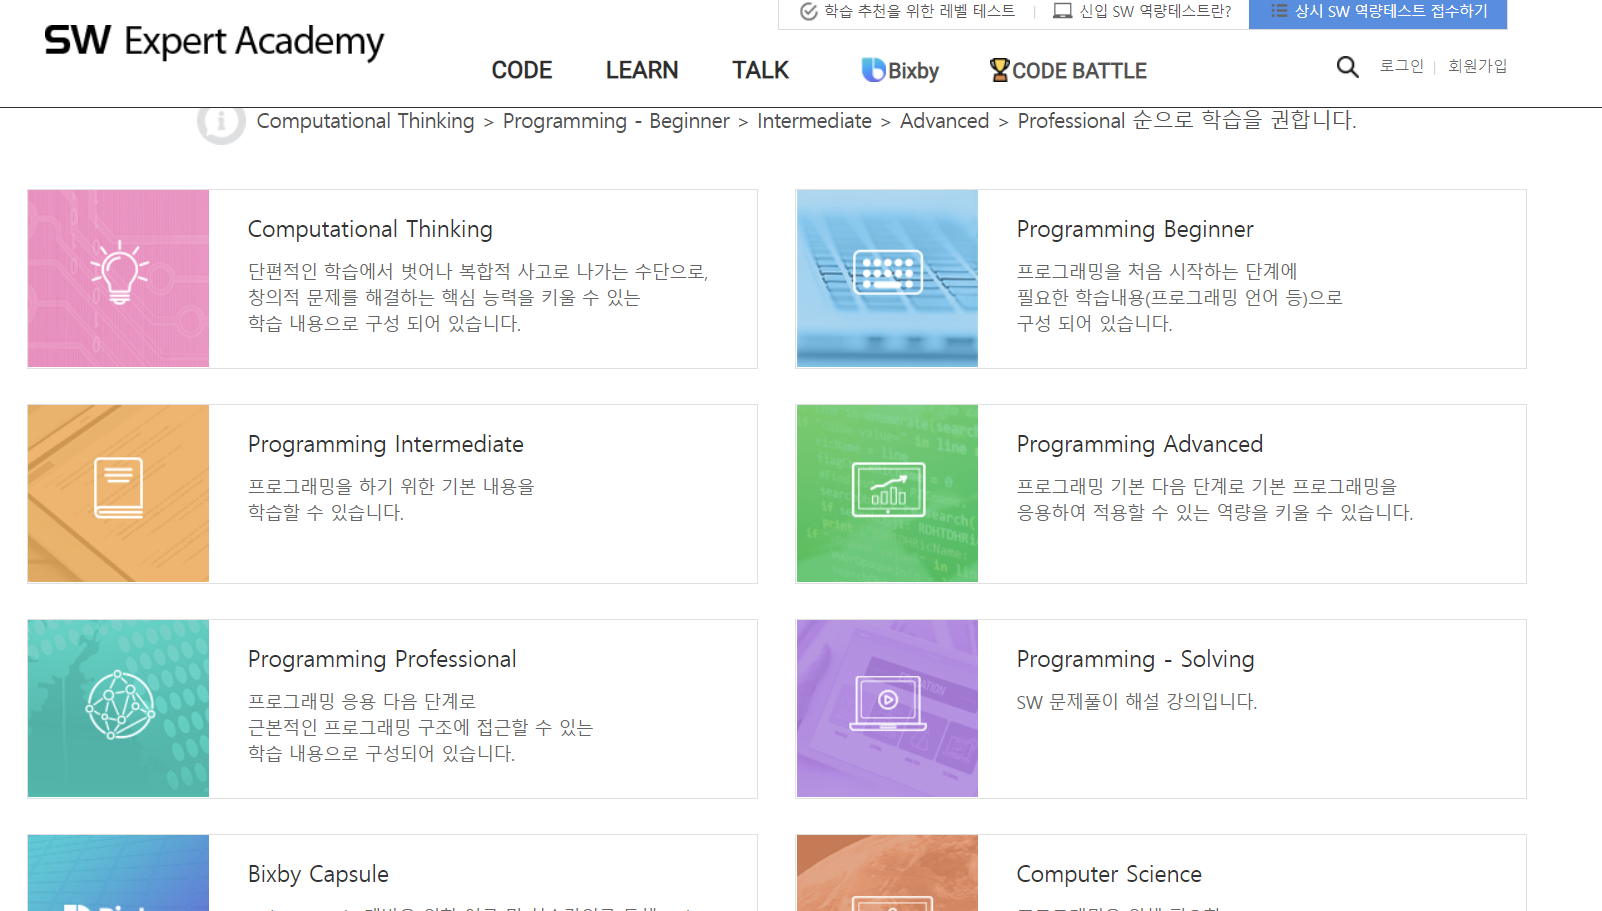Viewport: 1602px width, 911px height.
Task: Click '구성 되어 있습니다.' description line
Action: tap(1095, 324)
